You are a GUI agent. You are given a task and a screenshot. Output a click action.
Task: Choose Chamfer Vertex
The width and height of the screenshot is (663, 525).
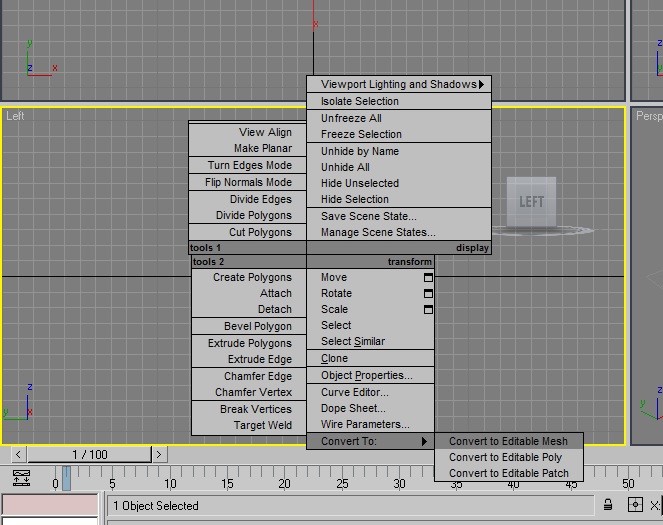pyautogui.click(x=249, y=392)
